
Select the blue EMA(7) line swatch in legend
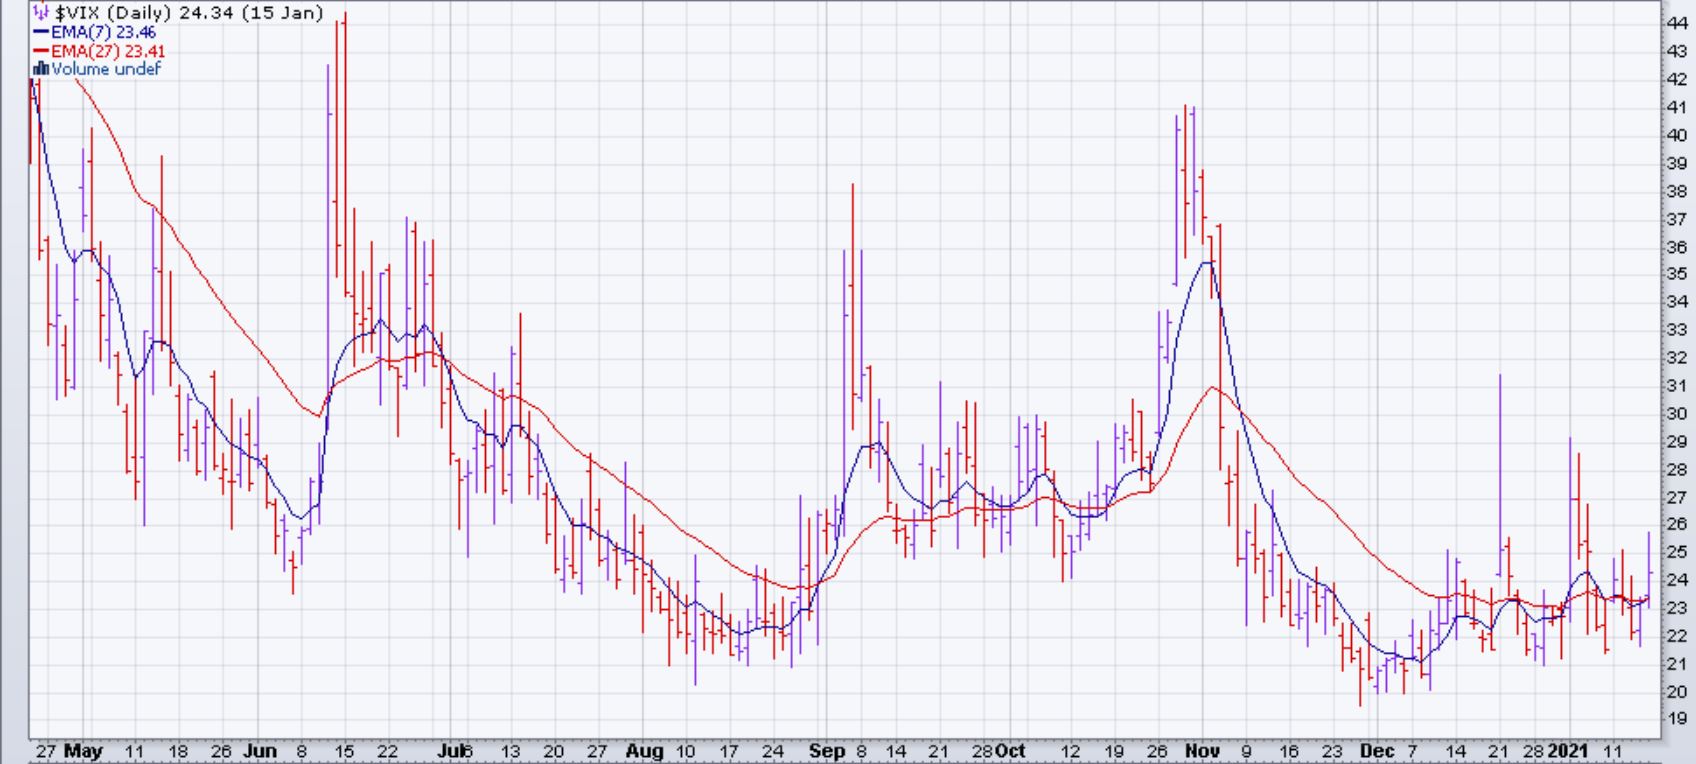point(41,32)
